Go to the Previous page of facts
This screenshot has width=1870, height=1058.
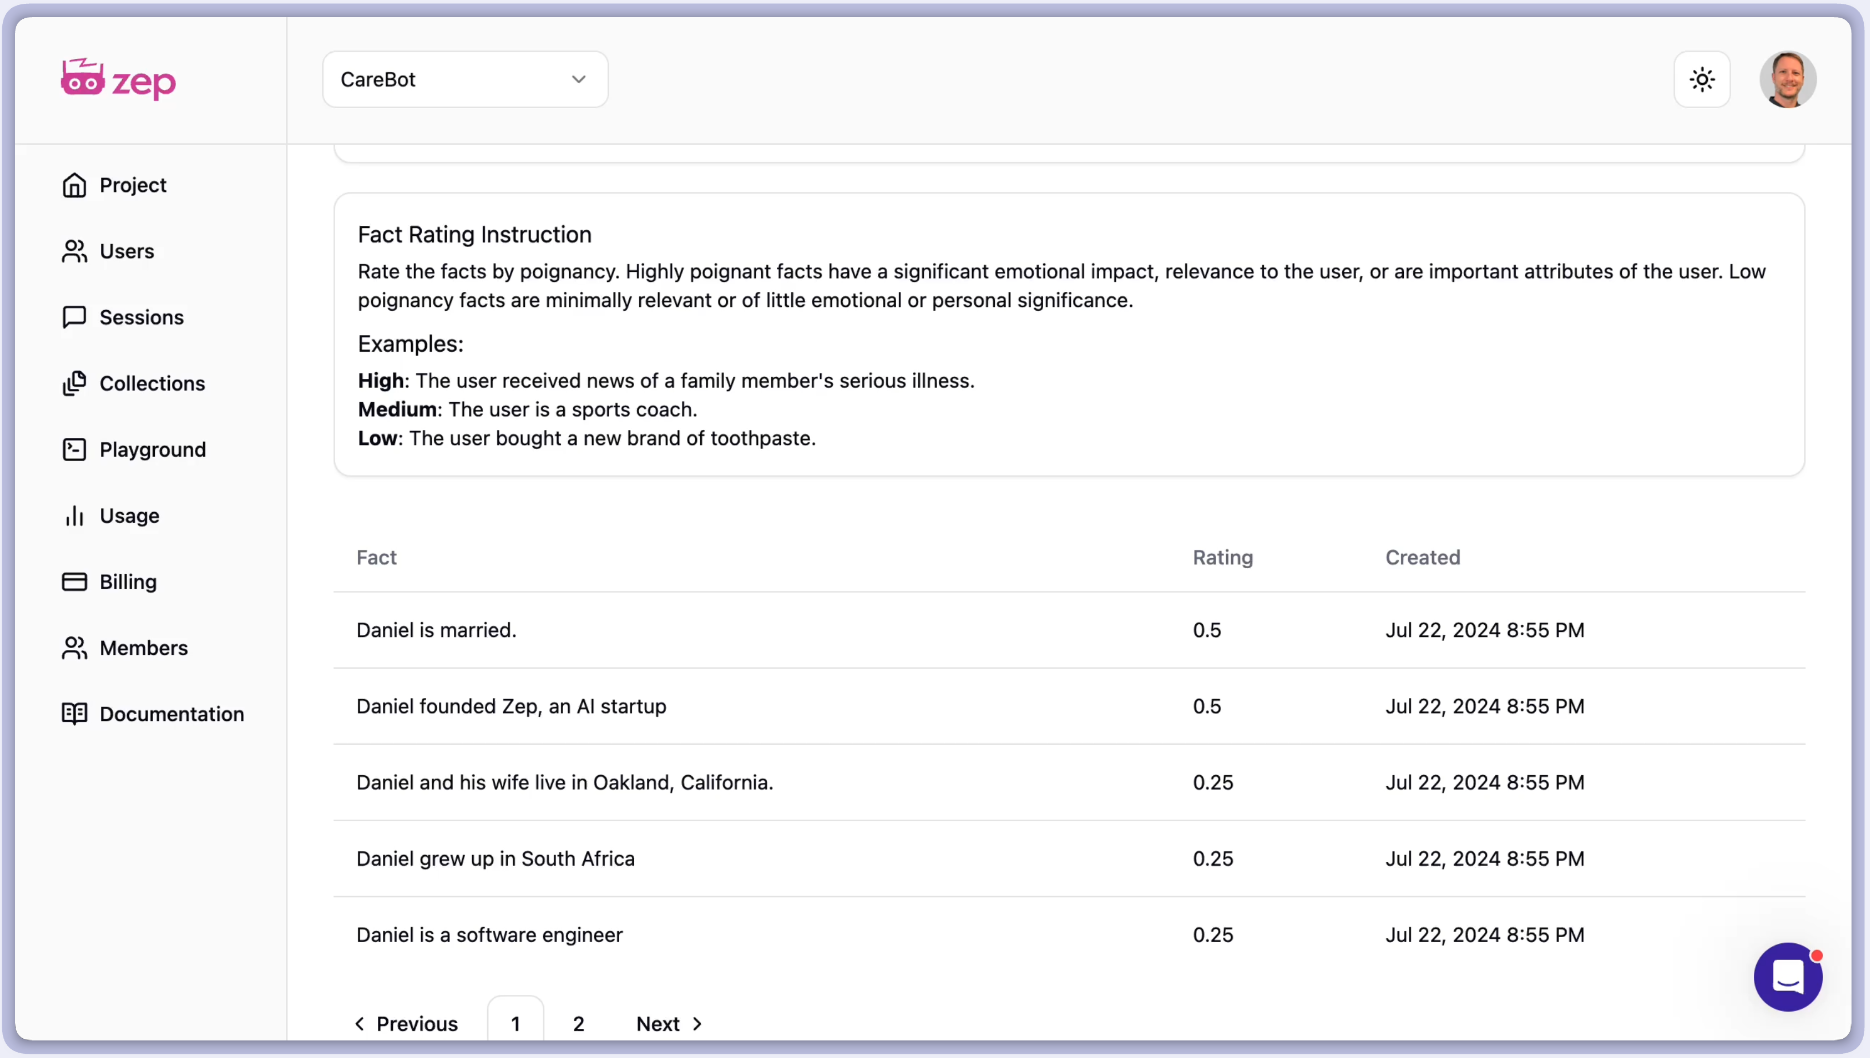click(406, 1023)
